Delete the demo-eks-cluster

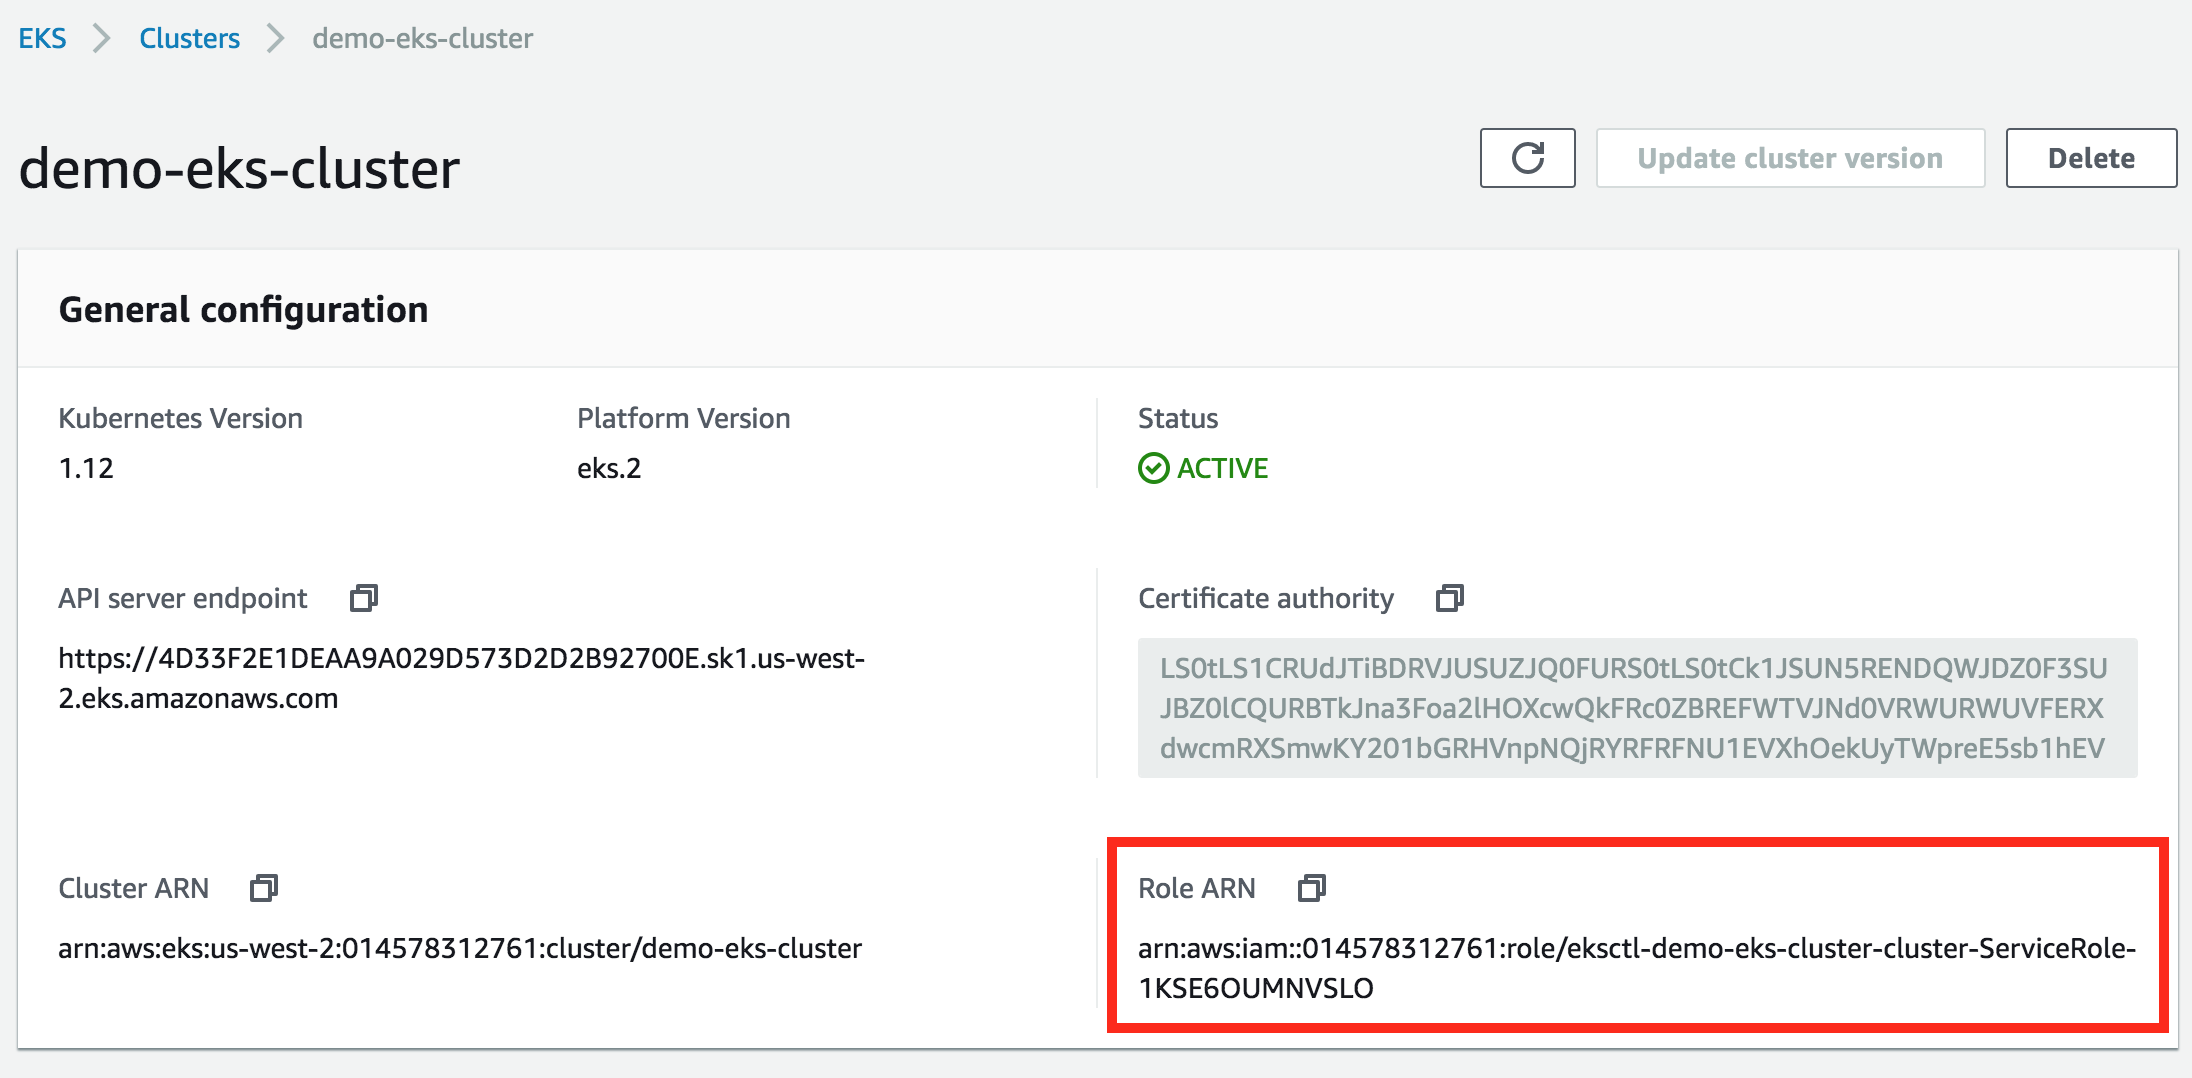coord(2091,158)
